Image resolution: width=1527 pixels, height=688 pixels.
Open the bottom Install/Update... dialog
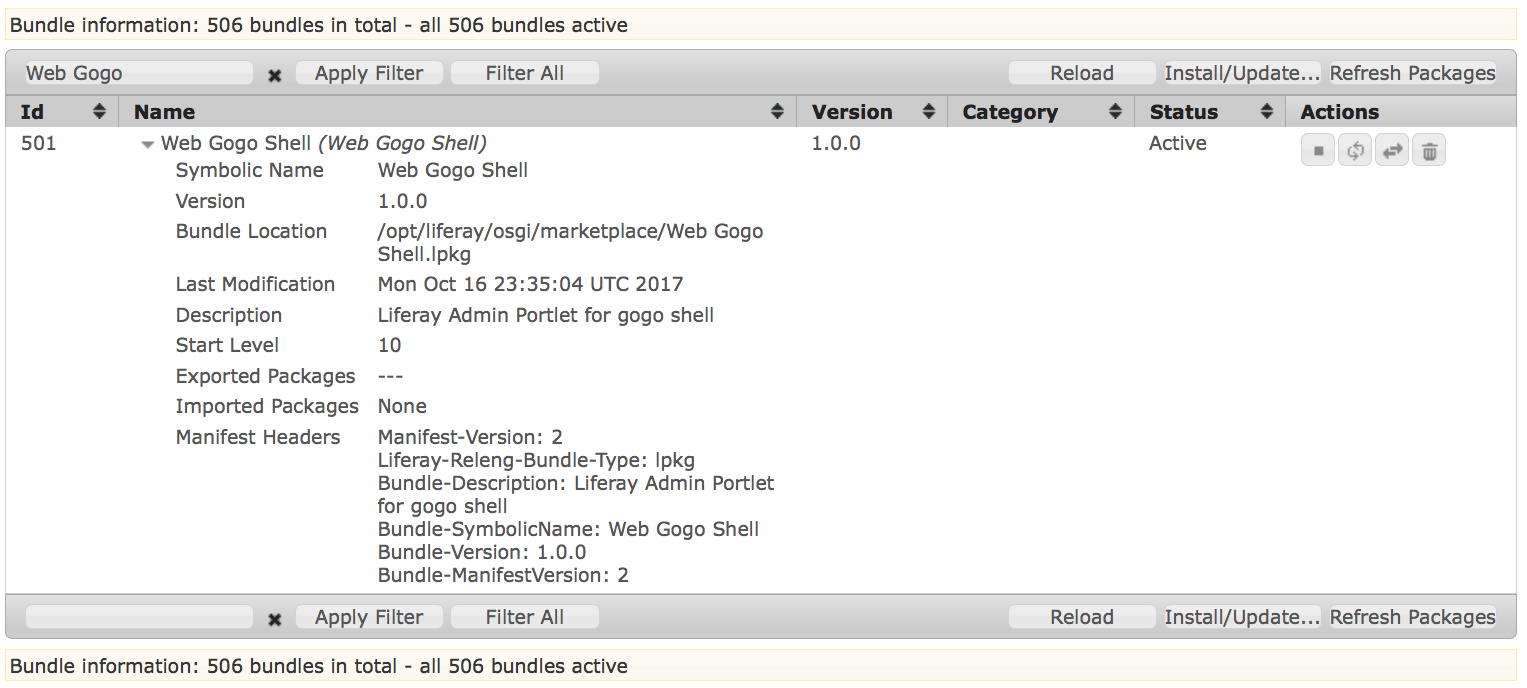(x=1242, y=617)
